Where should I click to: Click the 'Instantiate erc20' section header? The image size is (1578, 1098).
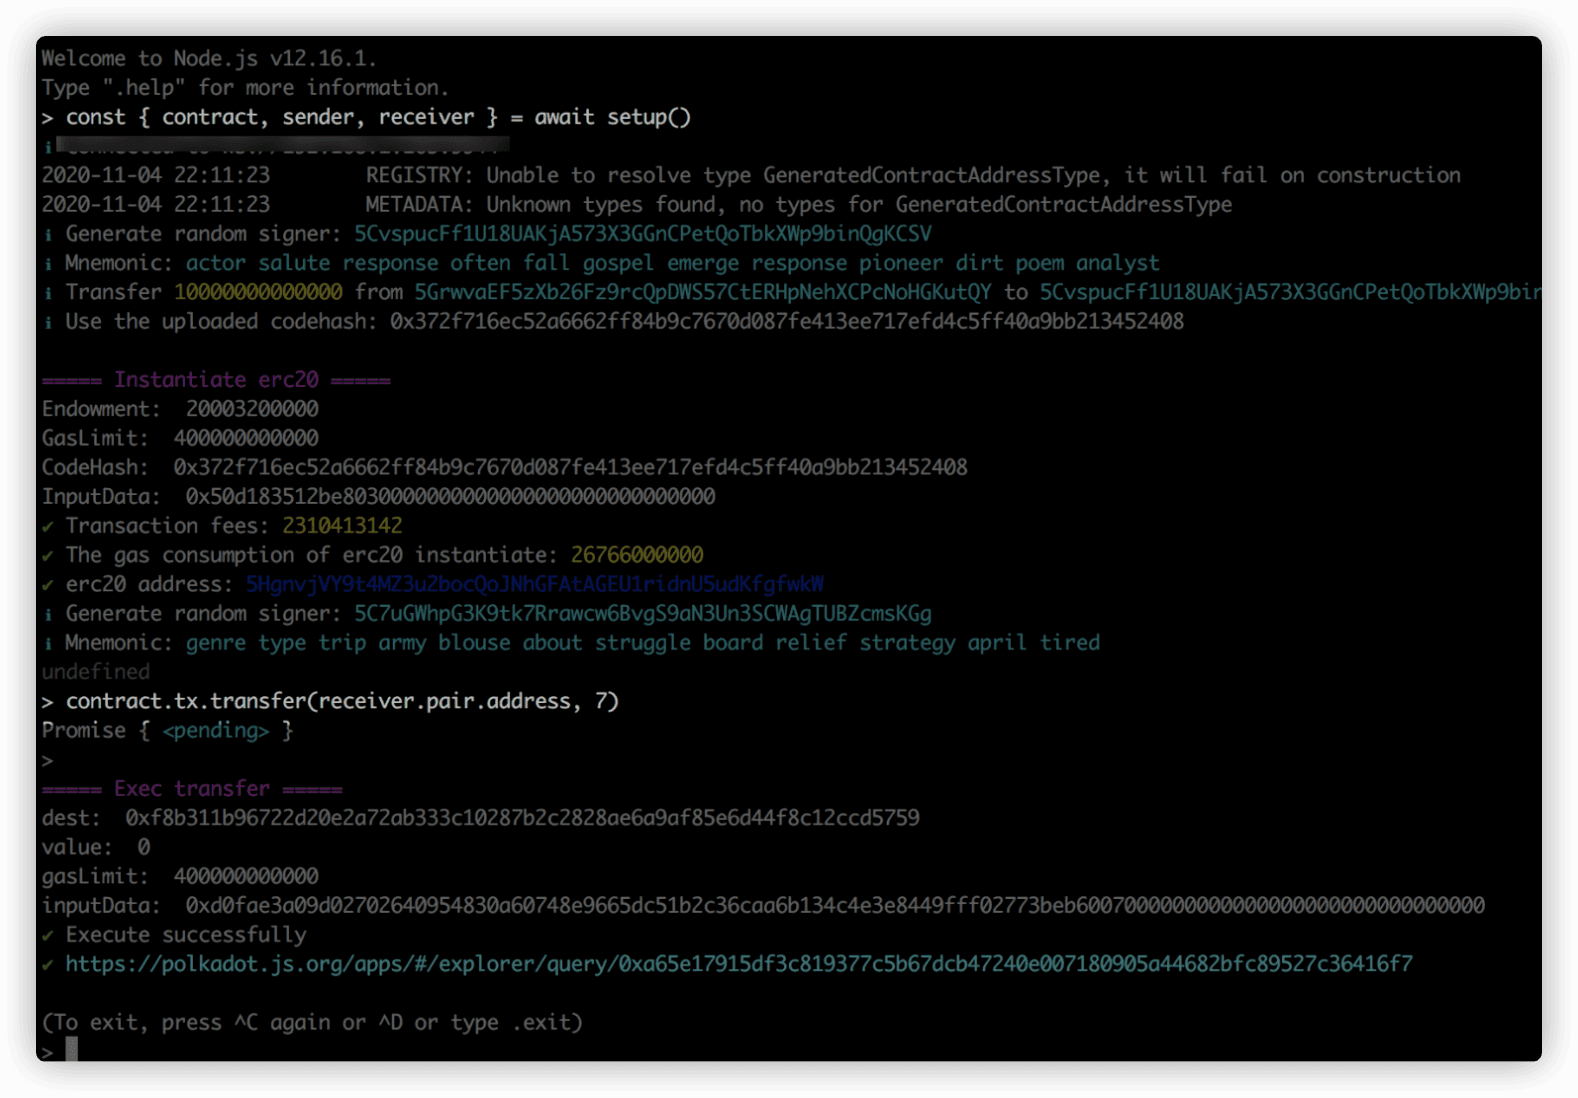coord(216,380)
